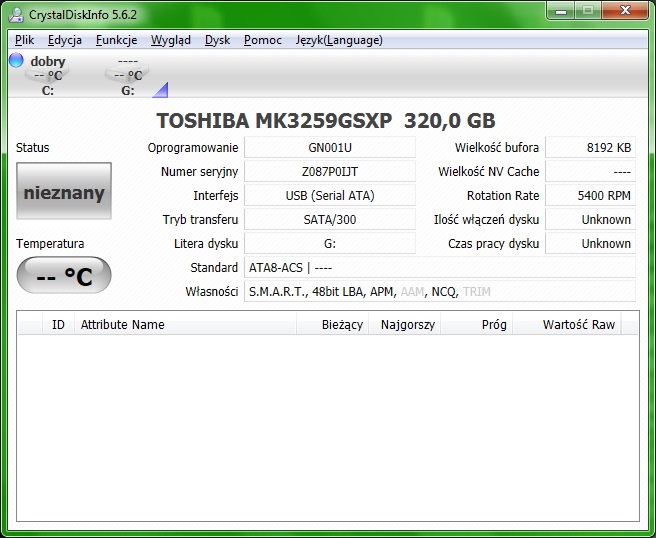Open the Dysk menu
Viewport: 656px width, 538px height.
coord(217,40)
